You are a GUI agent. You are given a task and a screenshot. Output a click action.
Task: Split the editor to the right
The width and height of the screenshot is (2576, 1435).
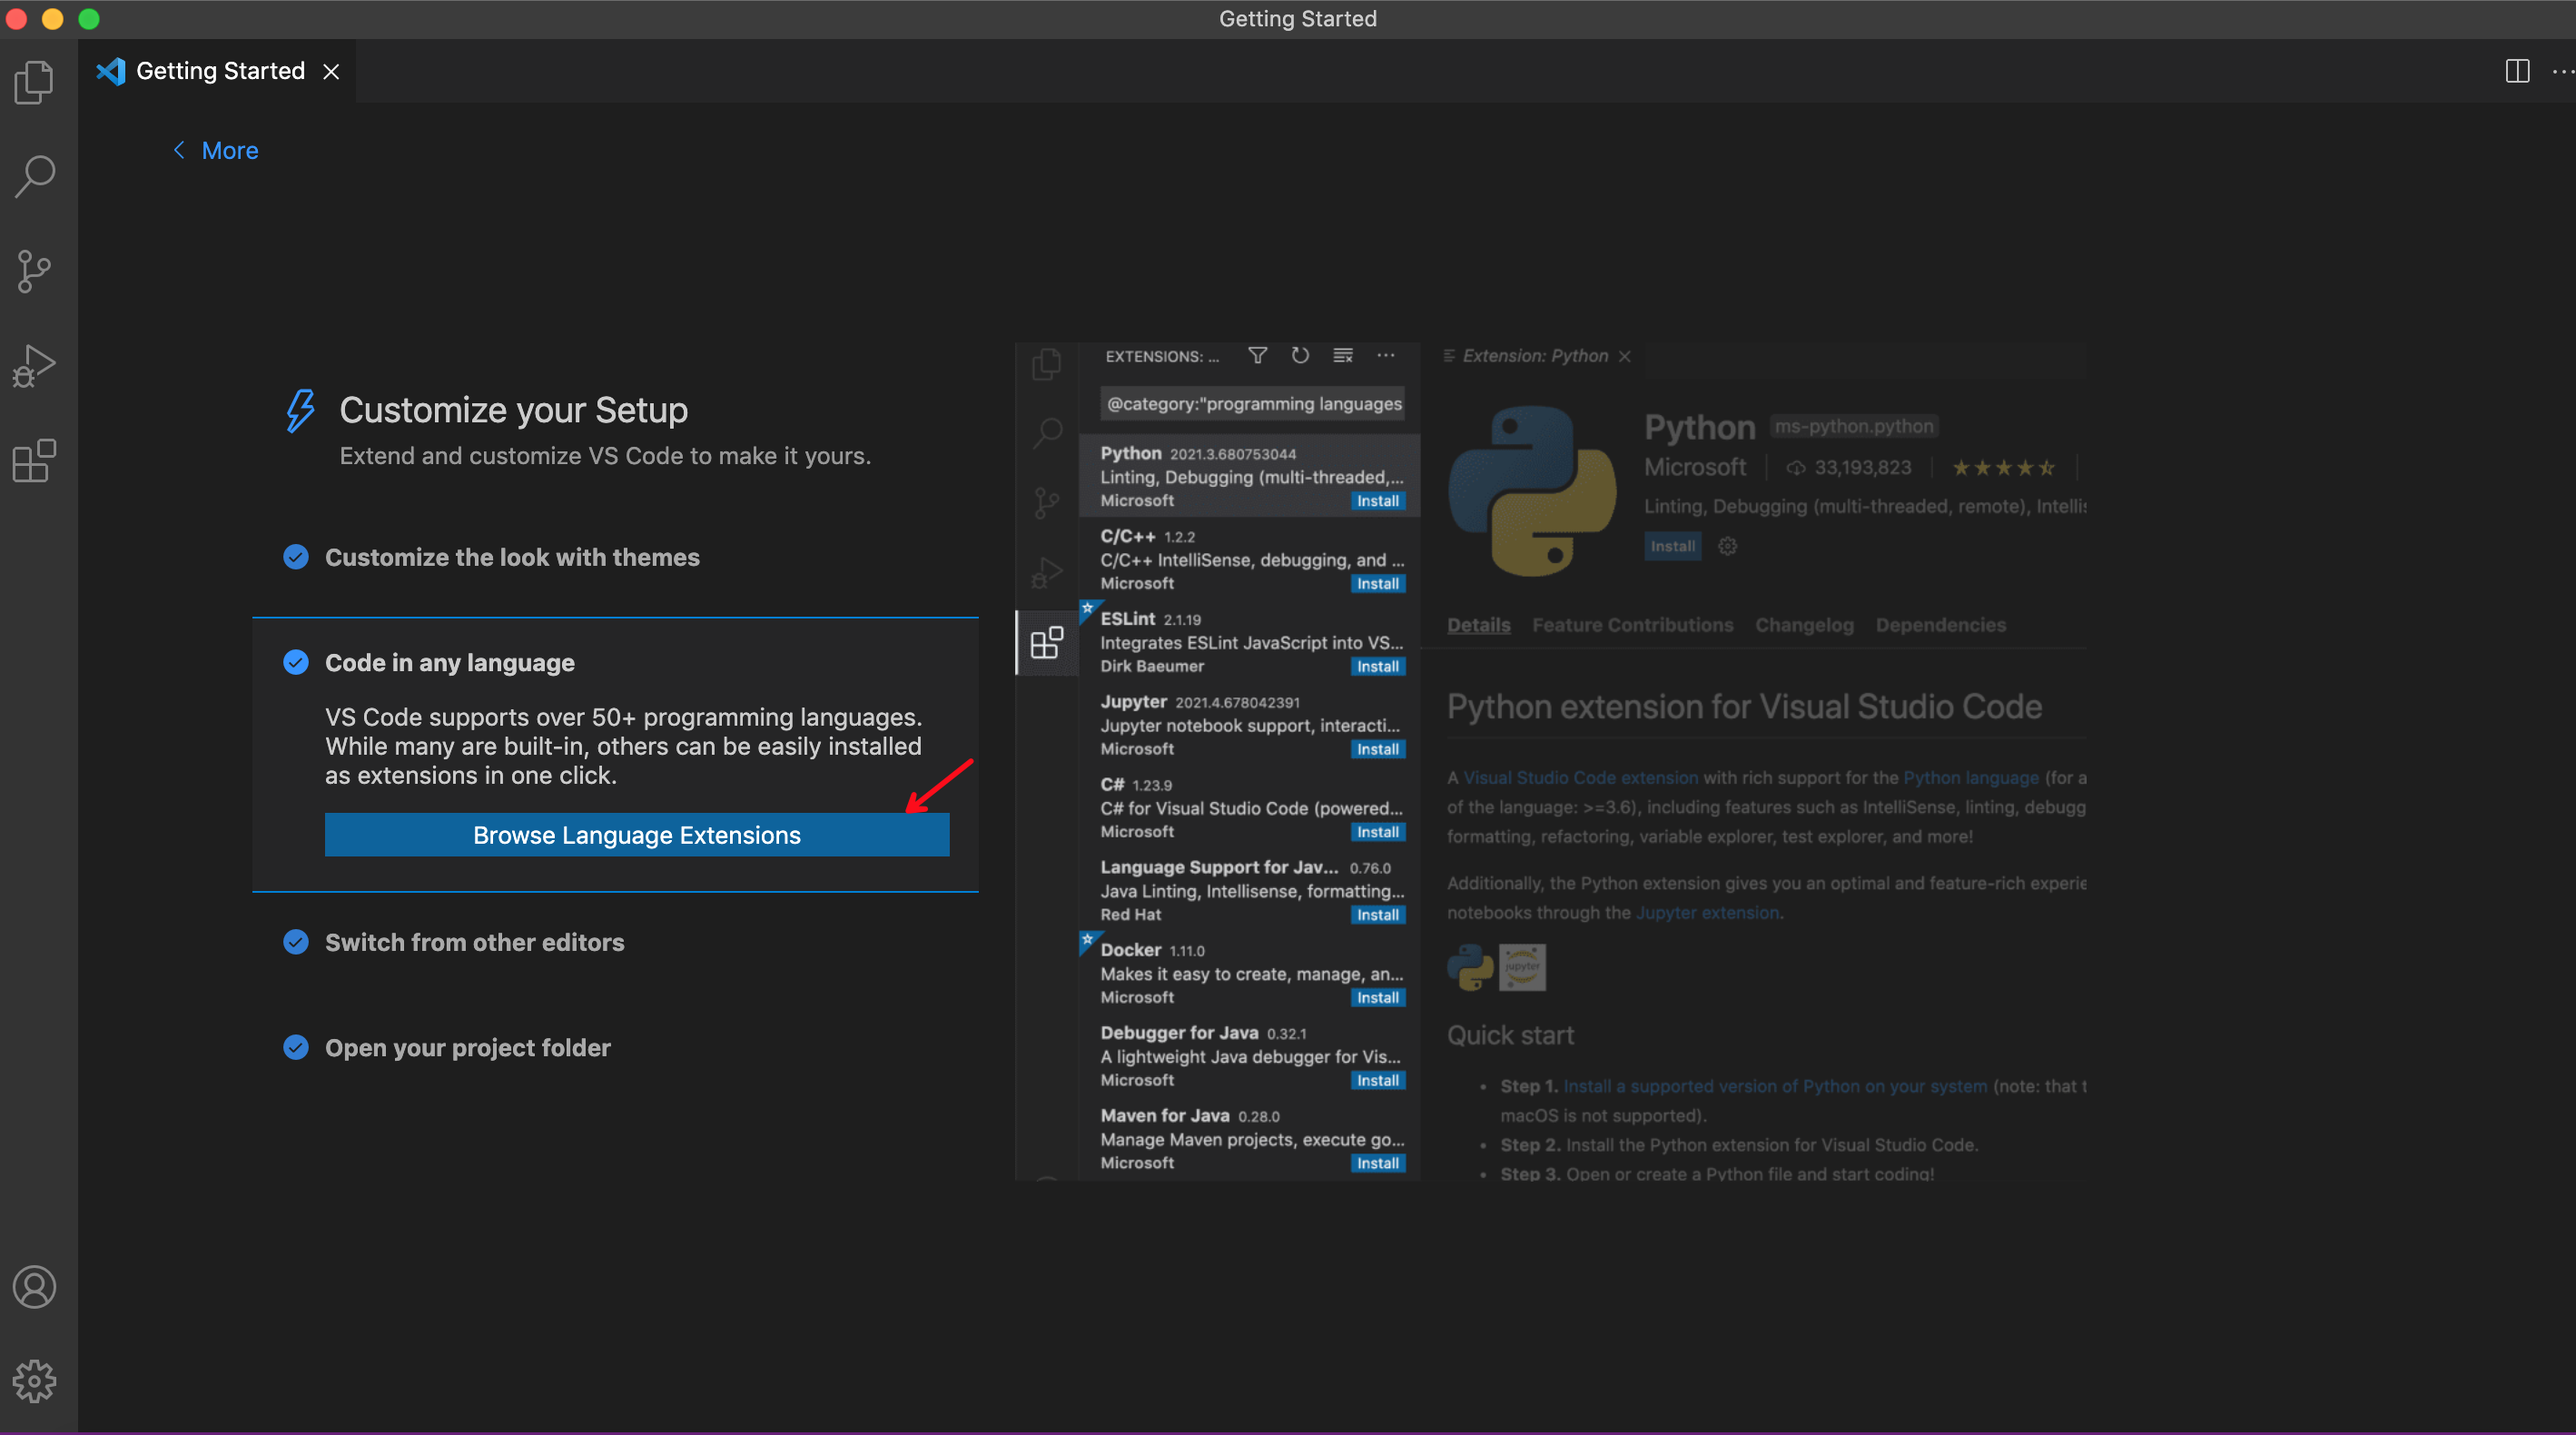tap(2517, 71)
